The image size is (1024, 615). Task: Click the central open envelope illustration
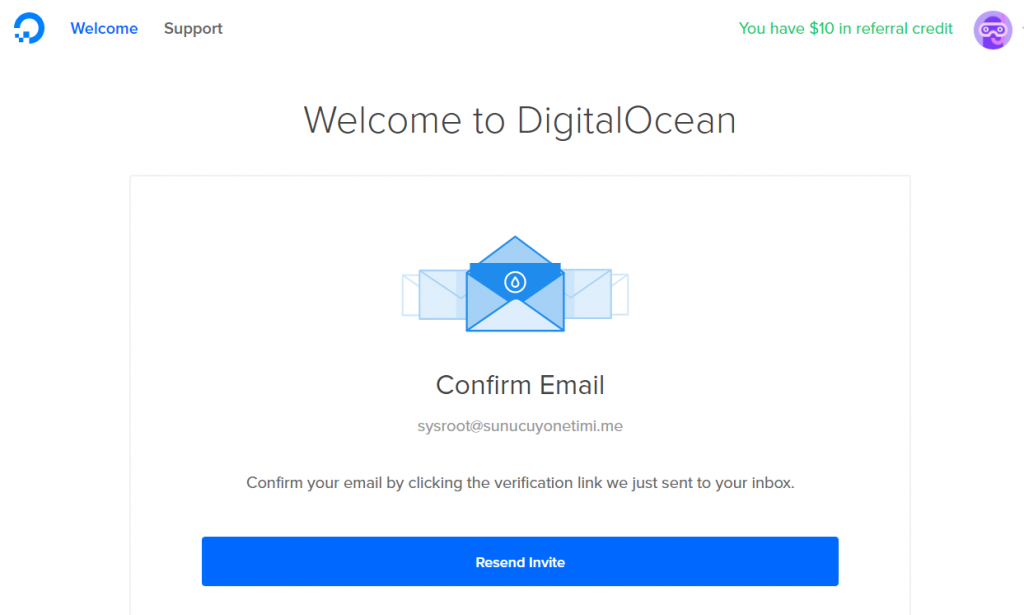click(x=515, y=284)
